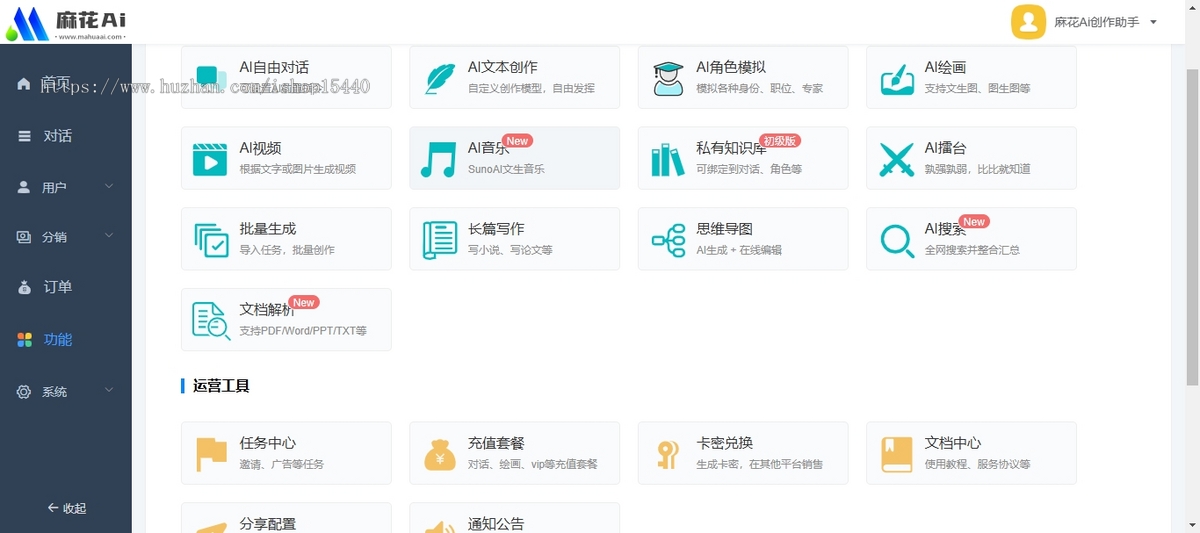Open the AI绘画 title link
Image resolution: width=1200 pixels, height=533 pixels.
(945, 67)
